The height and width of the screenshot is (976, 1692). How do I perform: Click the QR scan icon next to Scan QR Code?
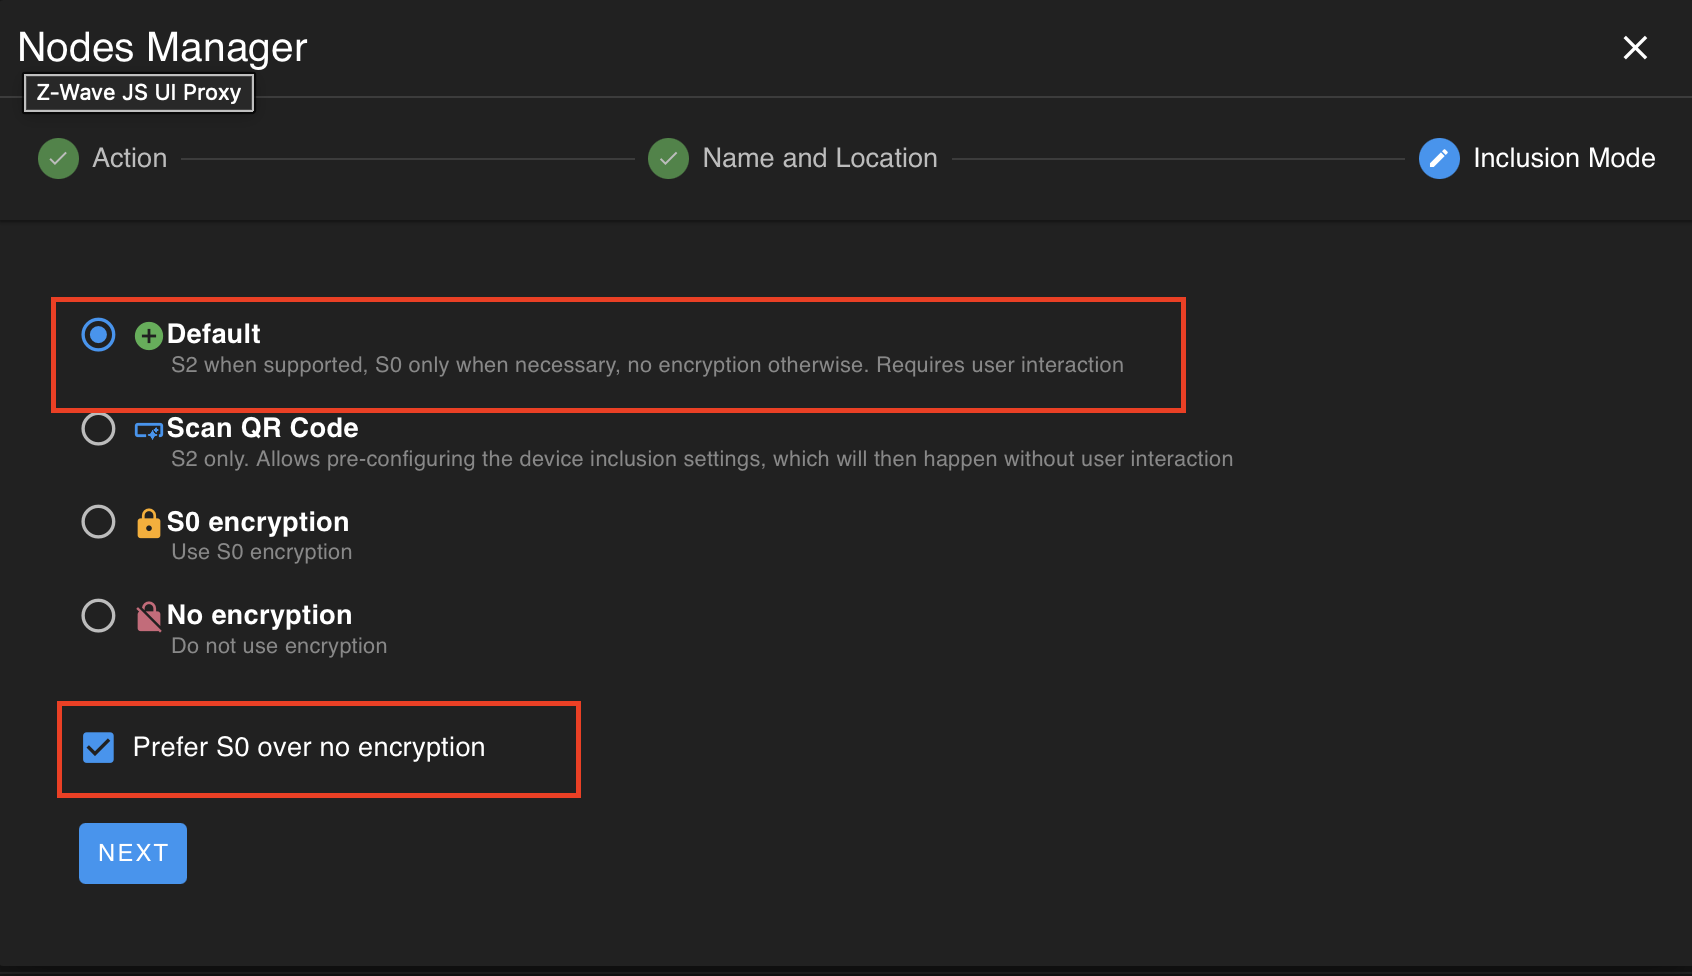tap(148, 430)
